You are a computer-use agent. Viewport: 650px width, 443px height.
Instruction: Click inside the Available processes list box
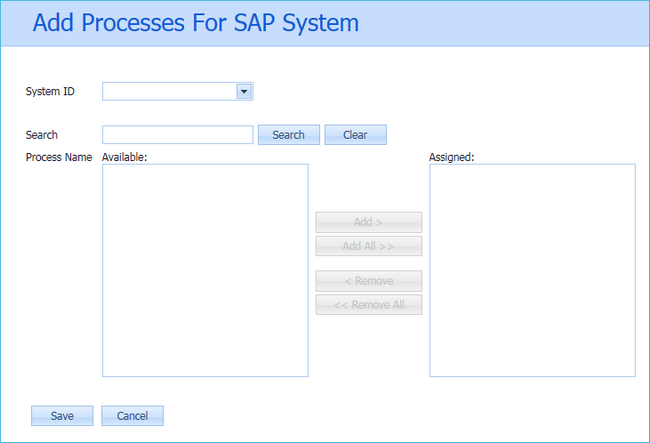tap(205, 270)
